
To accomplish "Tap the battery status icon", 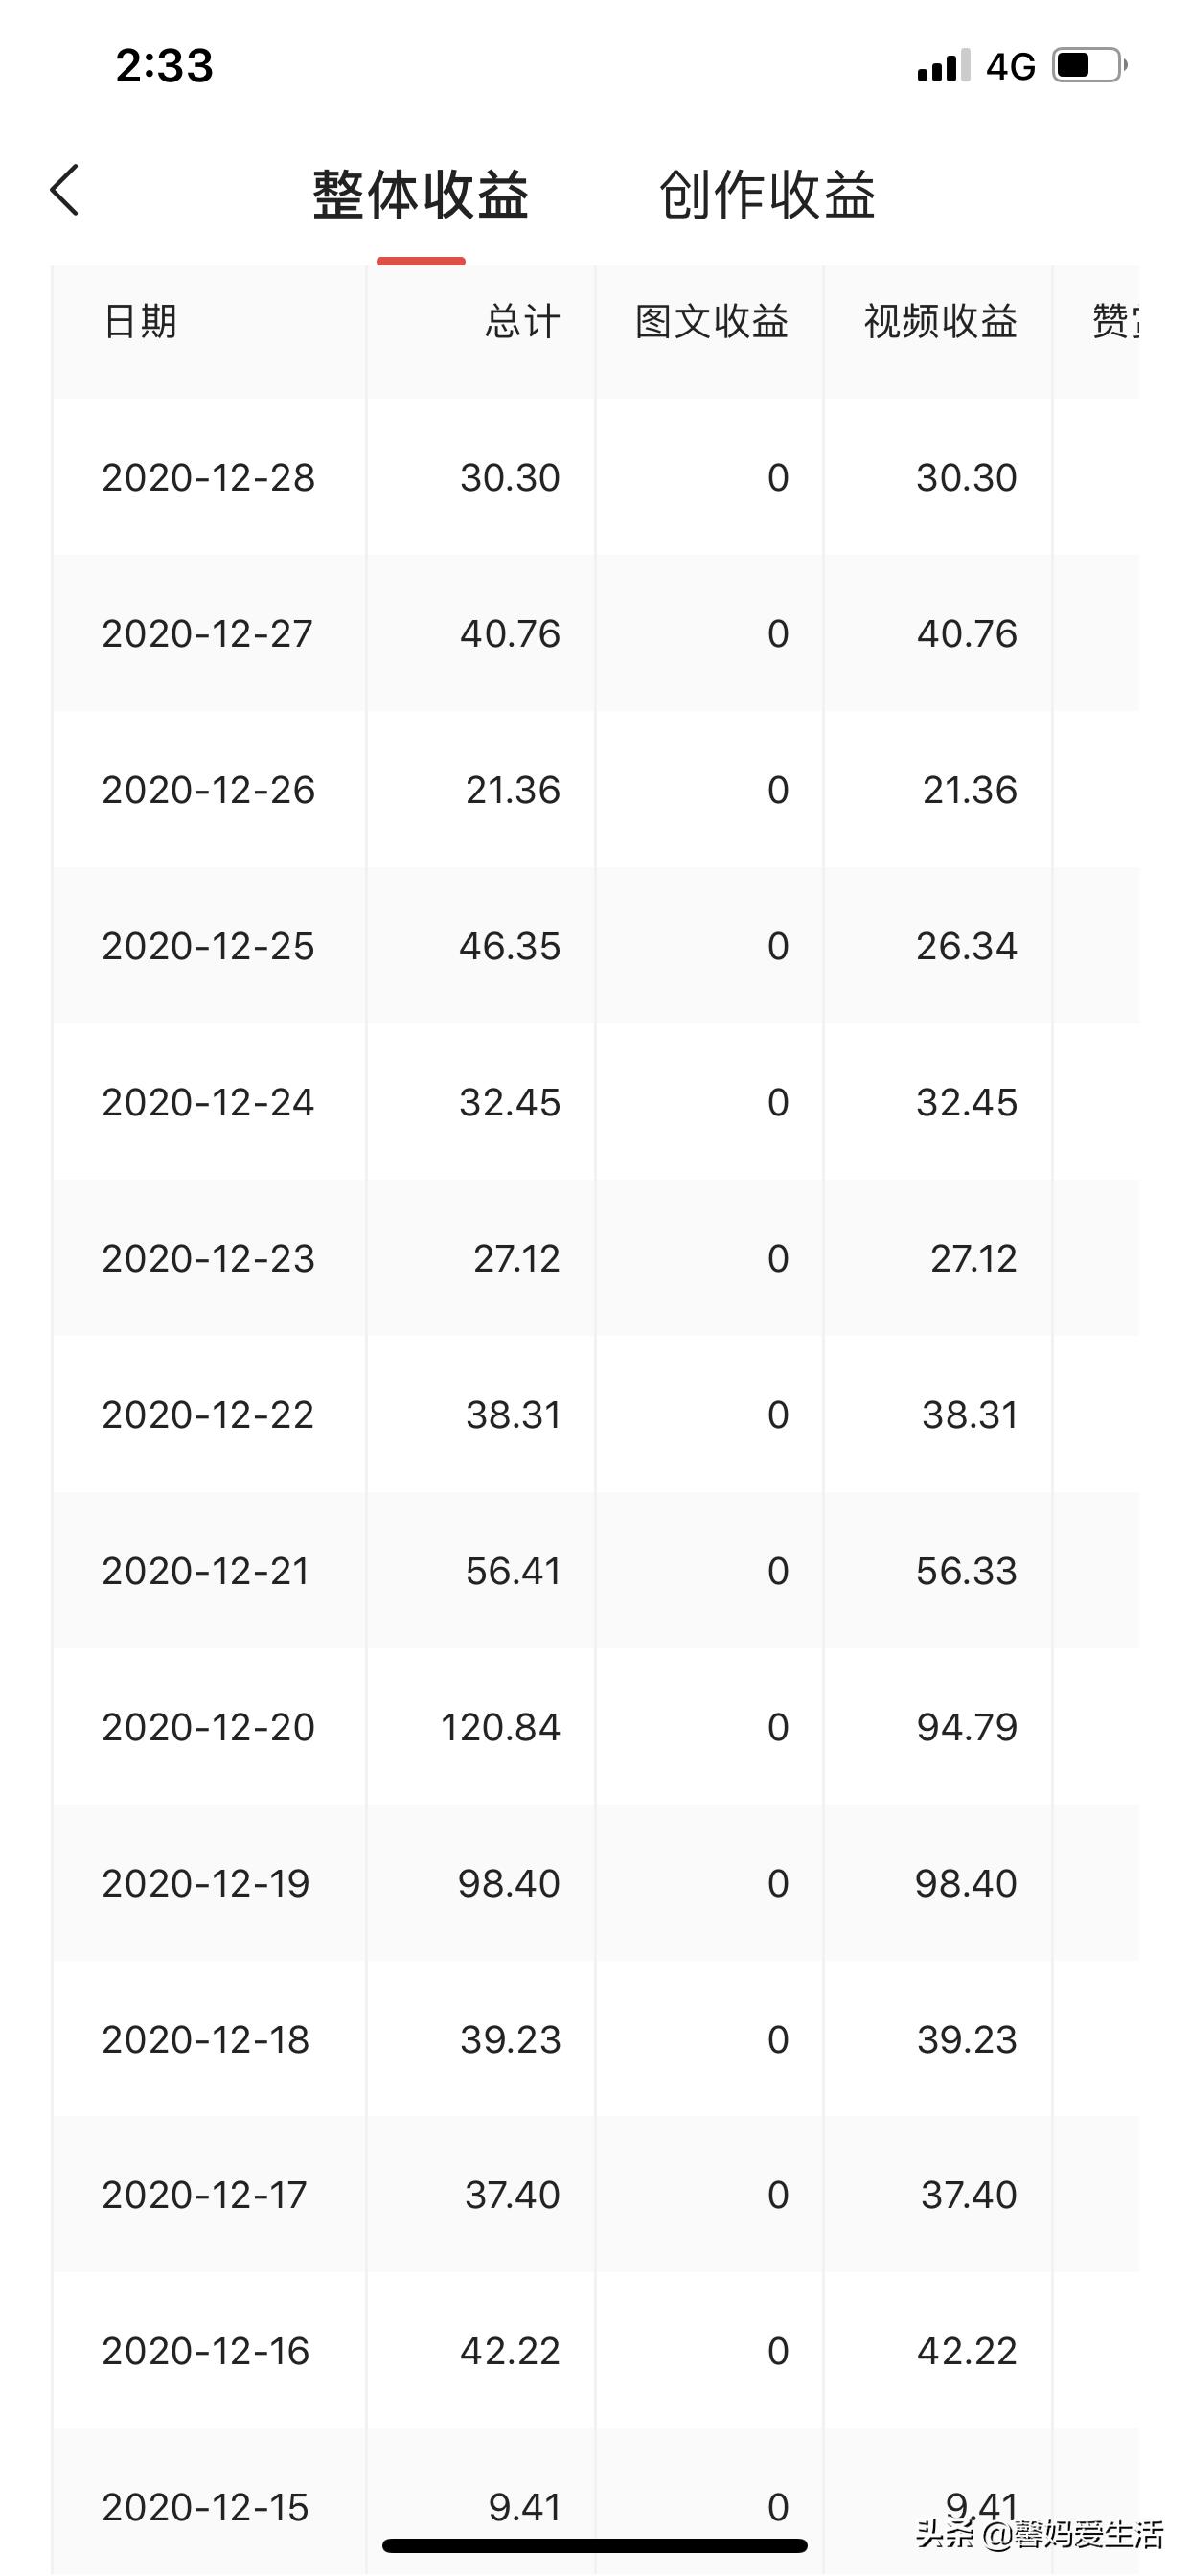I will (x=1089, y=66).
